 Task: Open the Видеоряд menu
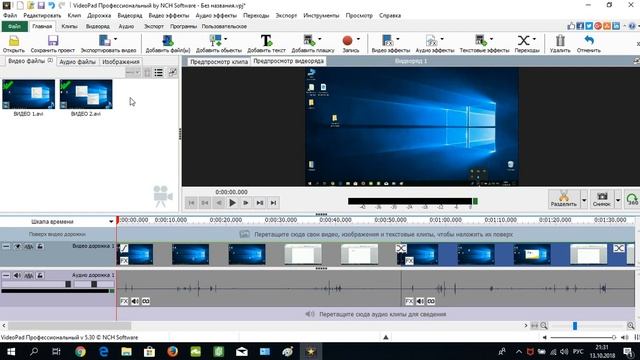point(130,15)
